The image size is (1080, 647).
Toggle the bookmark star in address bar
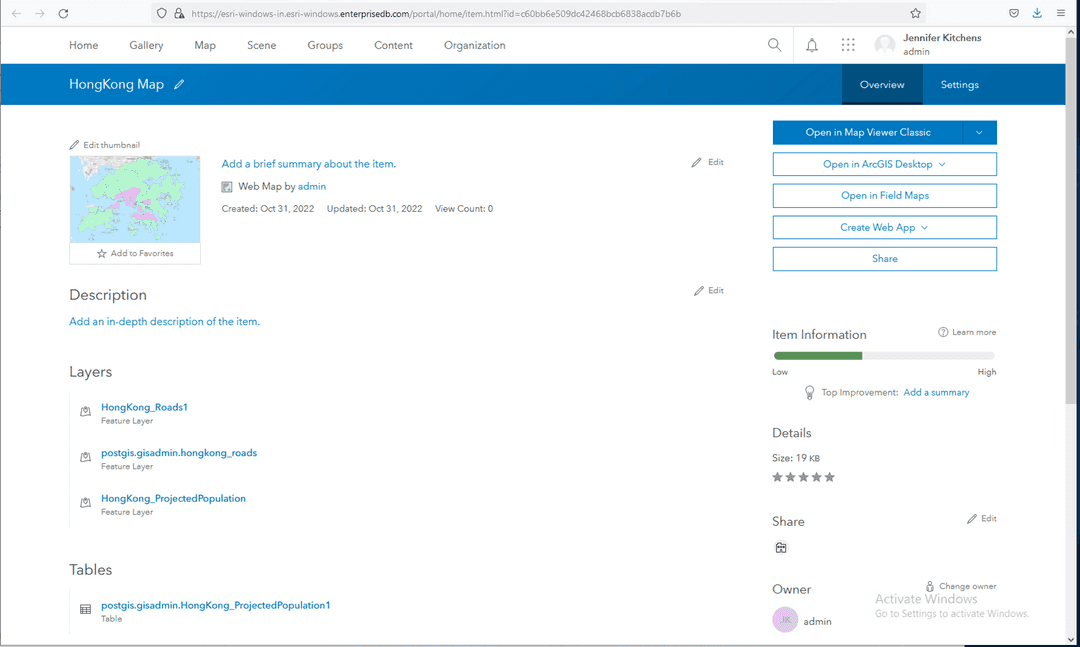915,13
